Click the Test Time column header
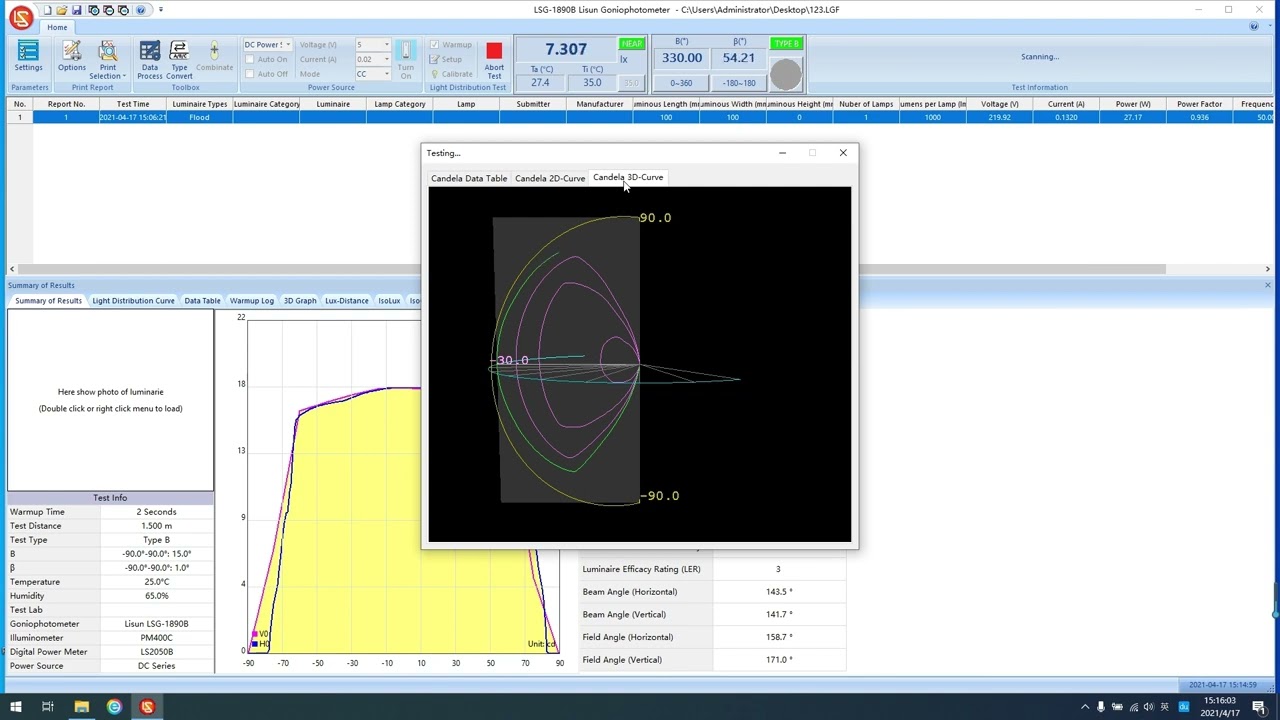The image size is (1280, 720). (x=133, y=104)
